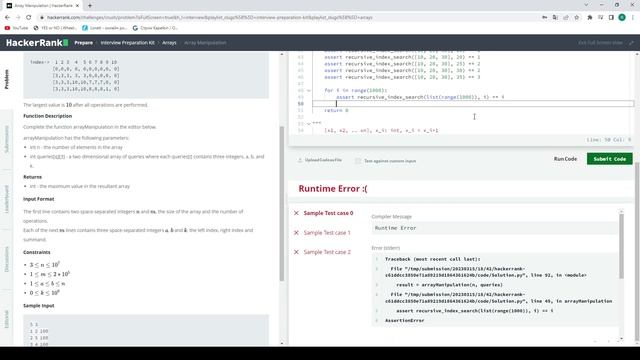Click the Input Format heading
The width and height of the screenshot is (640, 360).
(38, 199)
